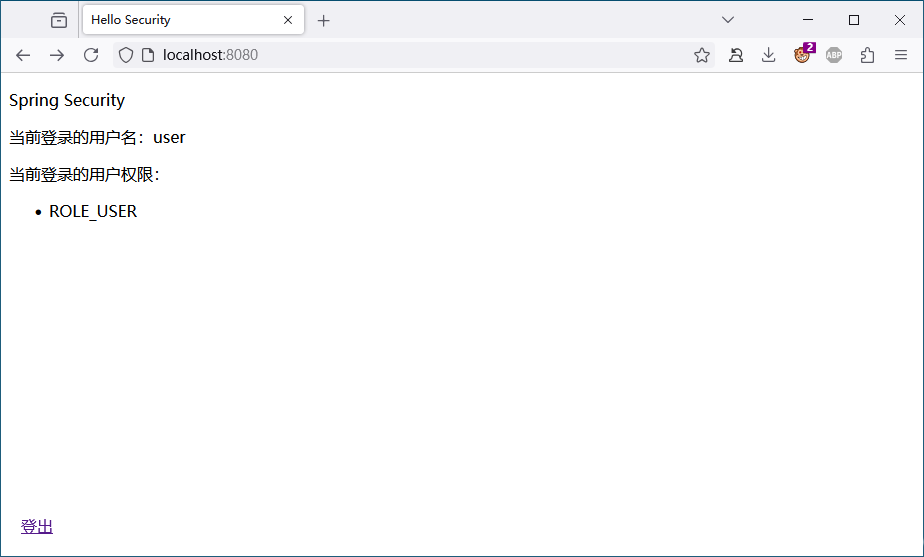This screenshot has width=924, height=557.
Task: Open the application hamburger menu
Action: pos(901,55)
